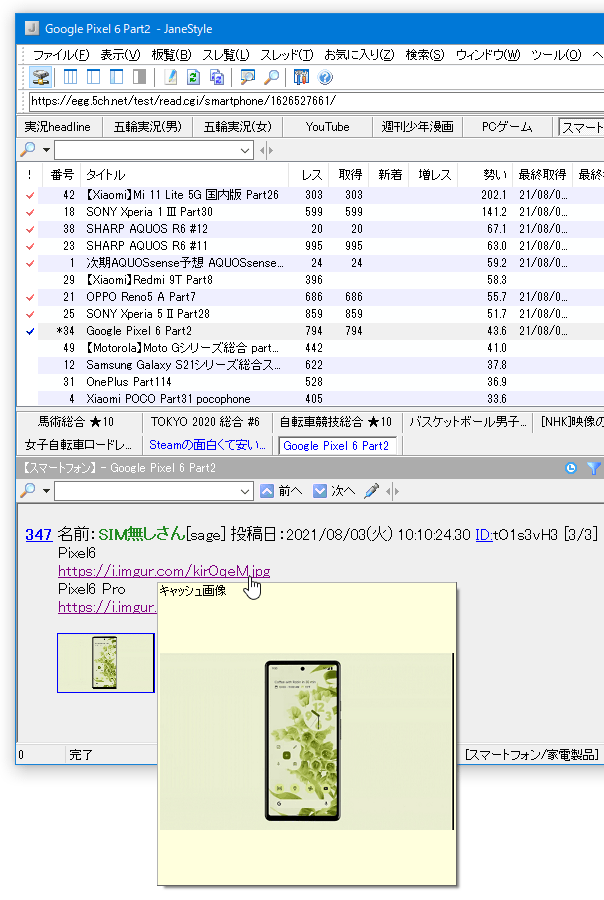Switch to the 実況headline board tab
This screenshot has width=604, height=900.
pyautogui.click(x=57, y=127)
